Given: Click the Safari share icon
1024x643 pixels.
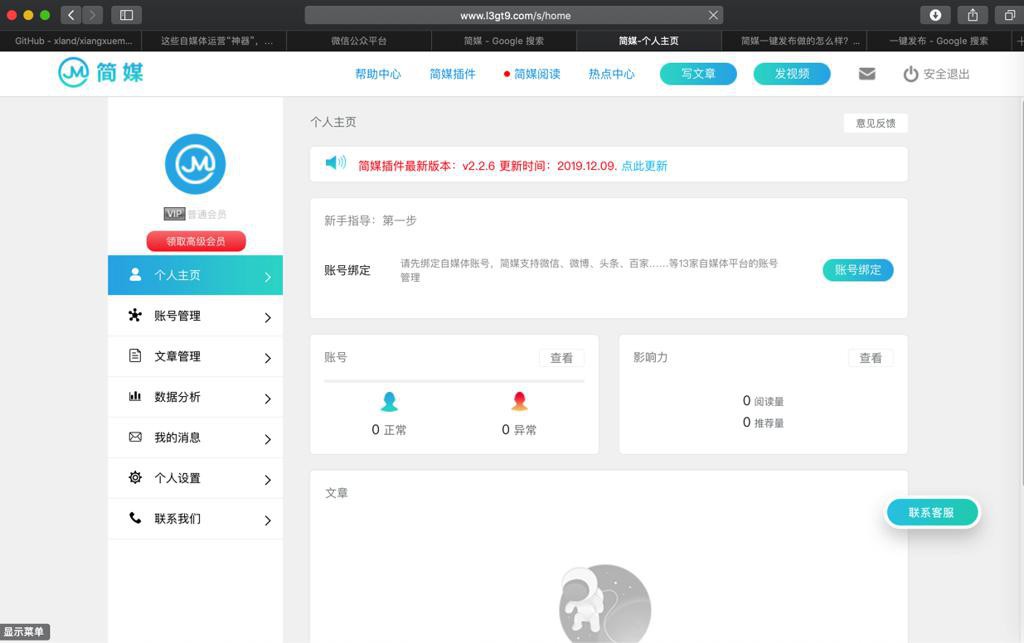Looking at the screenshot, I should point(972,15).
